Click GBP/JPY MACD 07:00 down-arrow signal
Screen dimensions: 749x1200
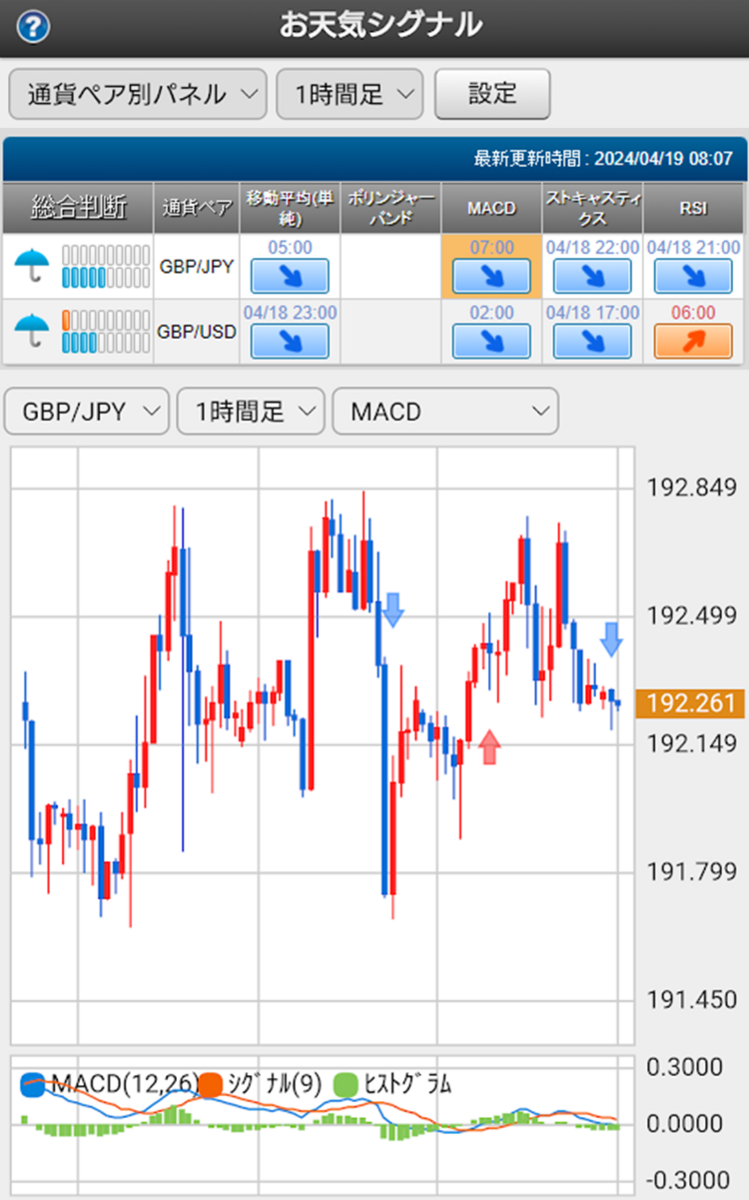[x=491, y=277]
